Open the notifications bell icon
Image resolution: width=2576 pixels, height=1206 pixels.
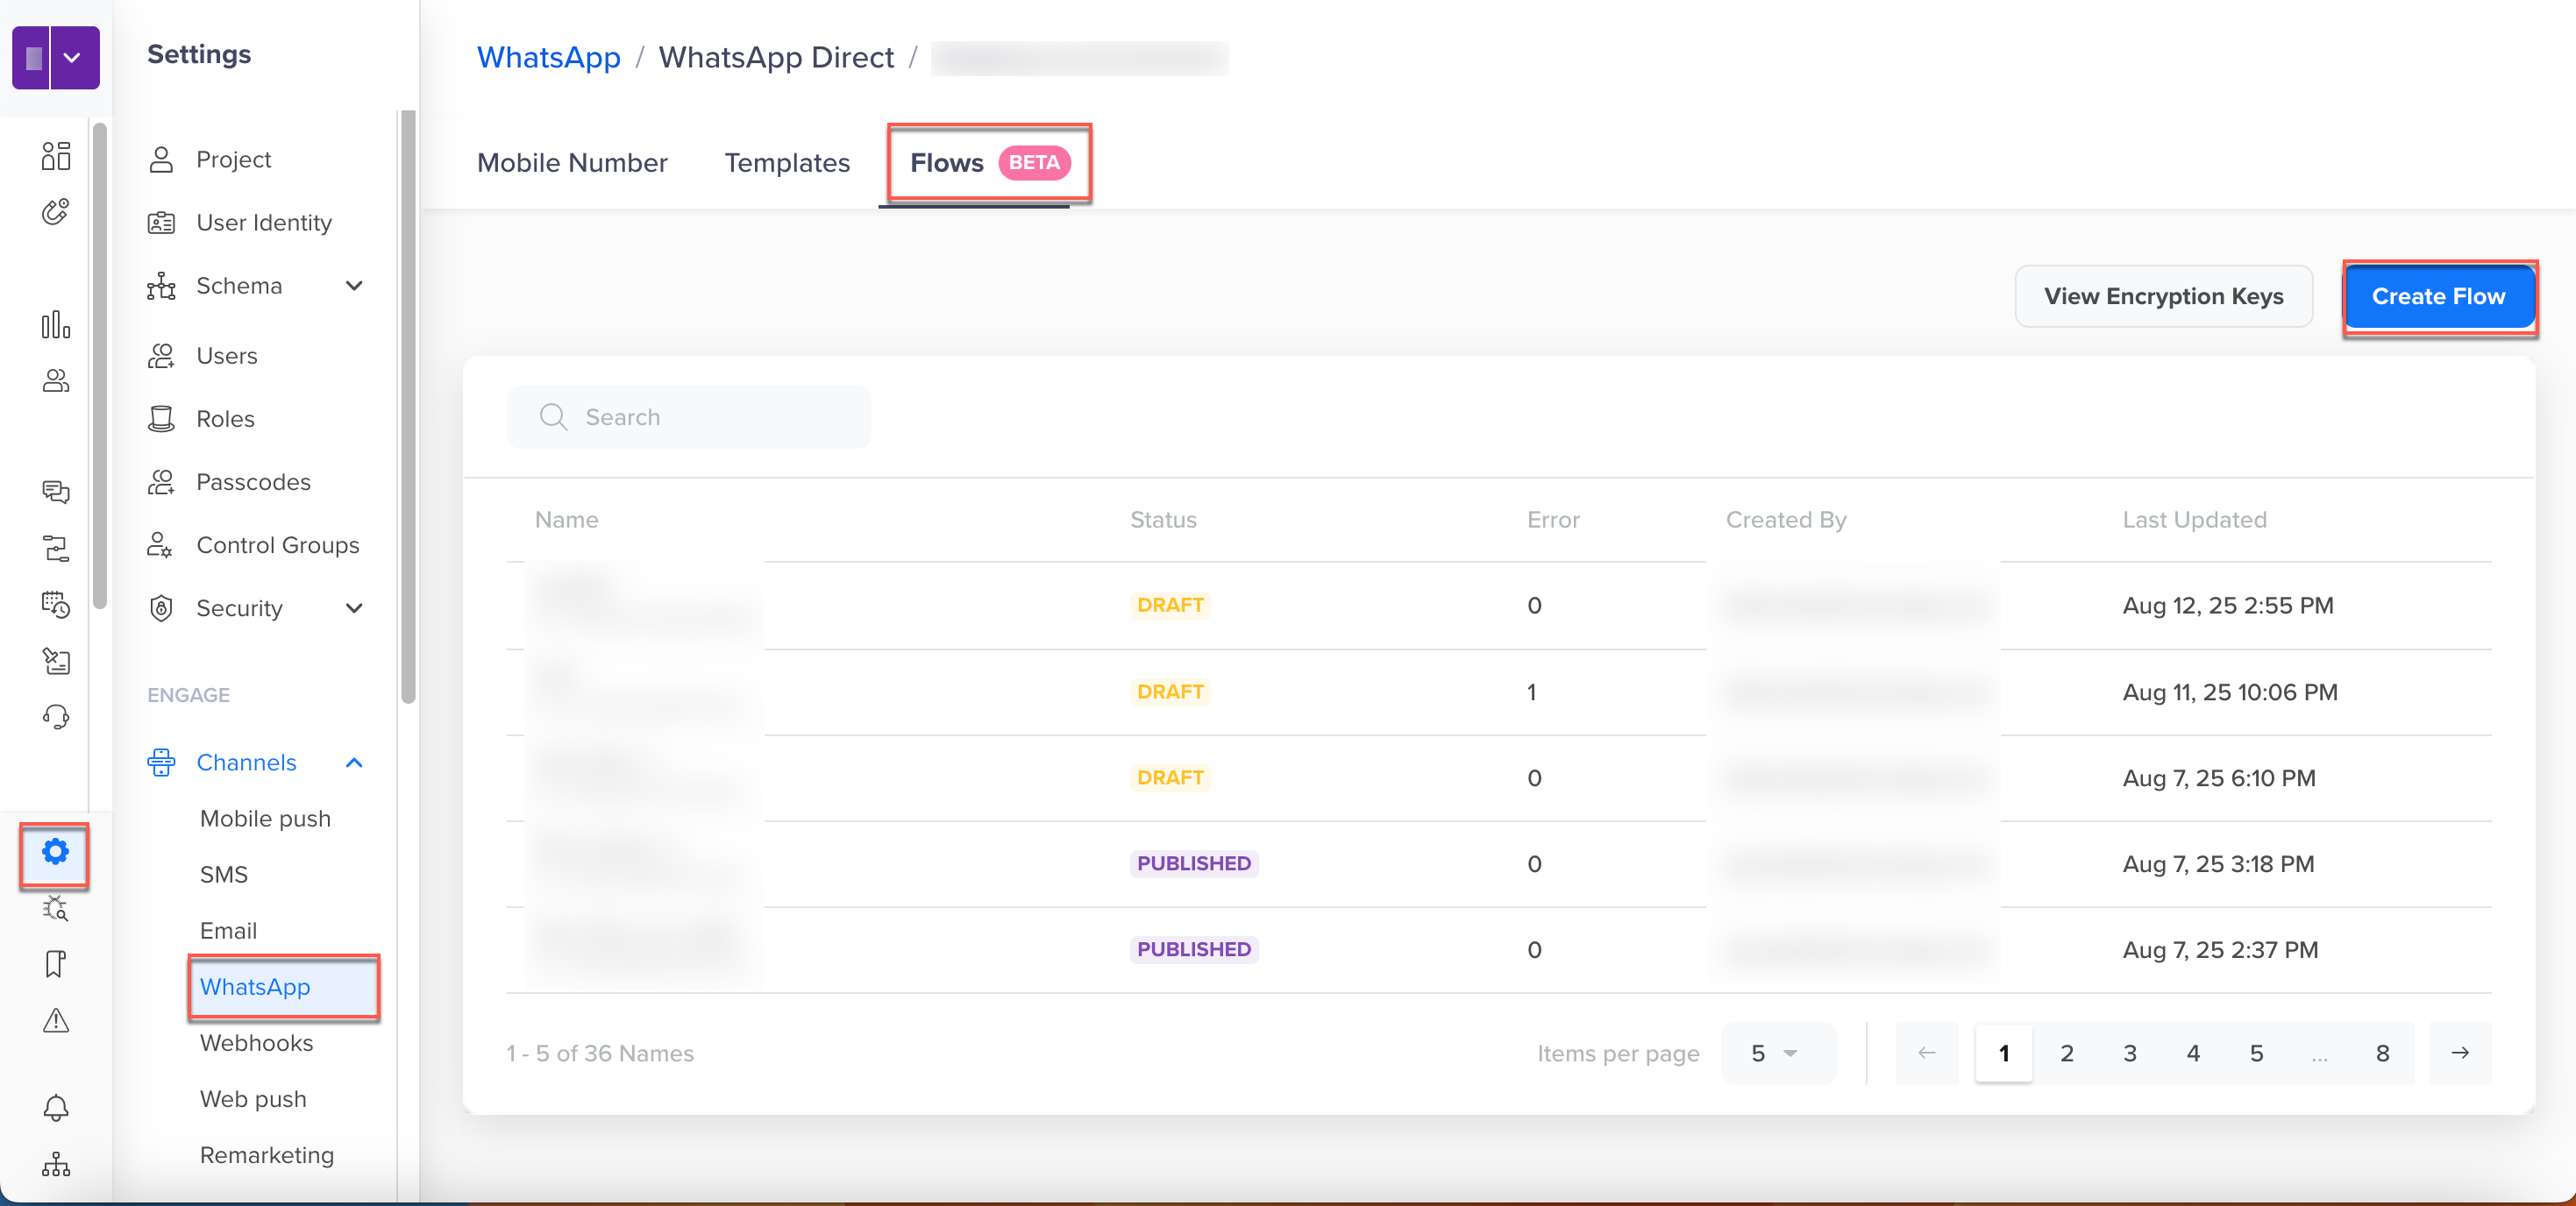tap(55, 1108)
